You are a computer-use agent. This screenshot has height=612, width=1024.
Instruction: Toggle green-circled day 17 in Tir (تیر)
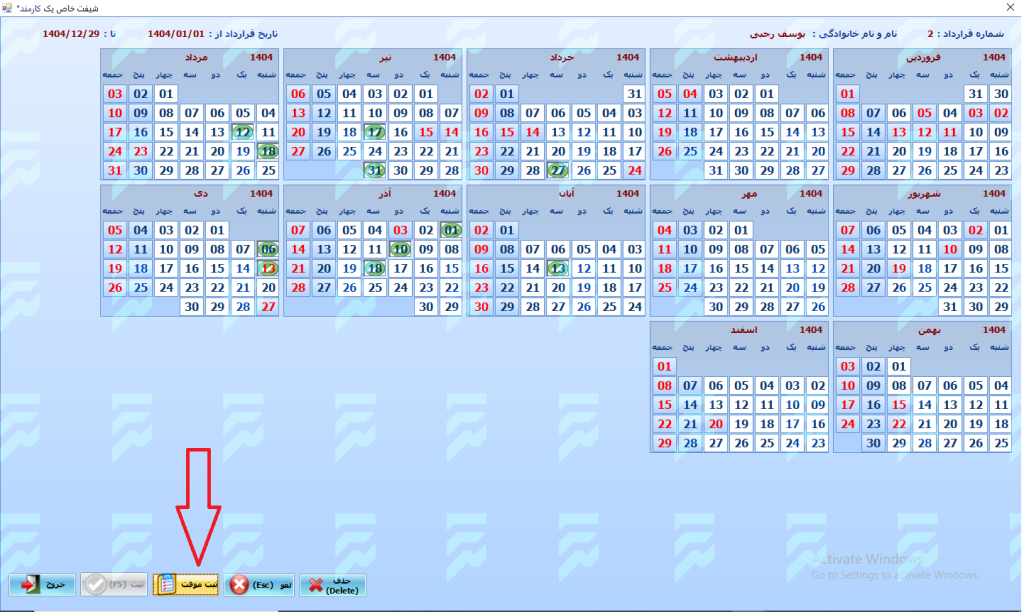(375, 132)
